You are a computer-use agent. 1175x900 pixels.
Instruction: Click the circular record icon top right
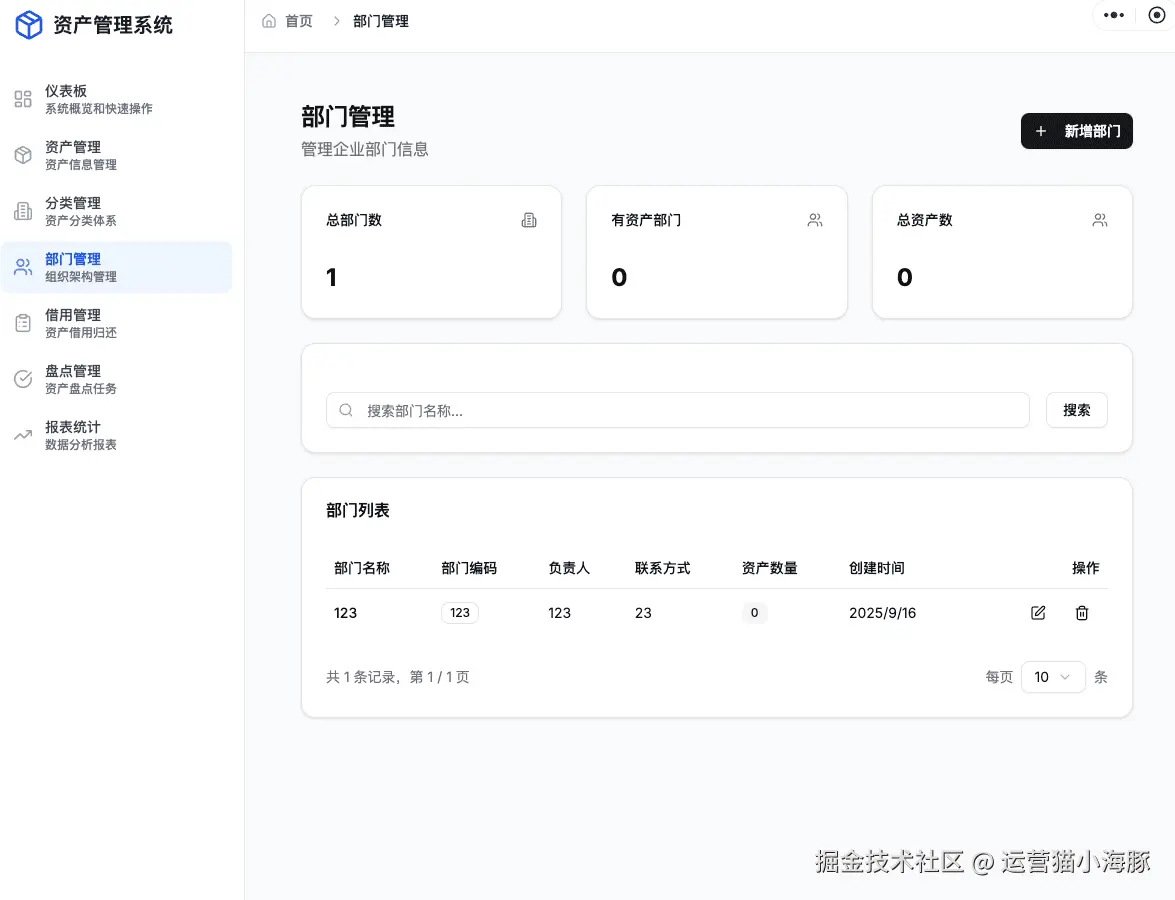click(x=1157, y=15)
